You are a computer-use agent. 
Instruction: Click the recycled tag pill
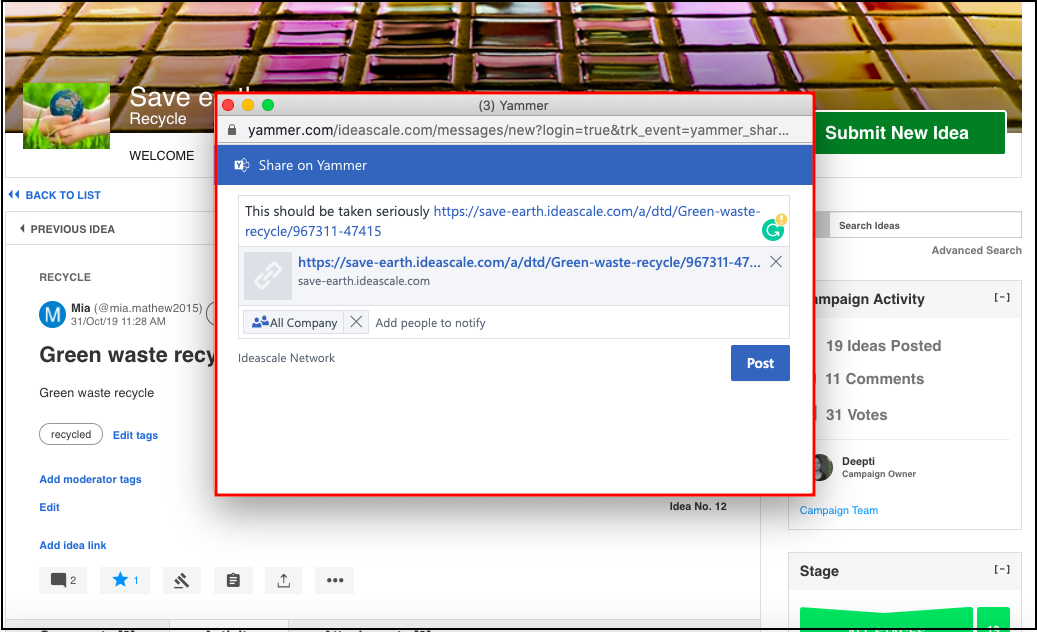tap(71, 434)
